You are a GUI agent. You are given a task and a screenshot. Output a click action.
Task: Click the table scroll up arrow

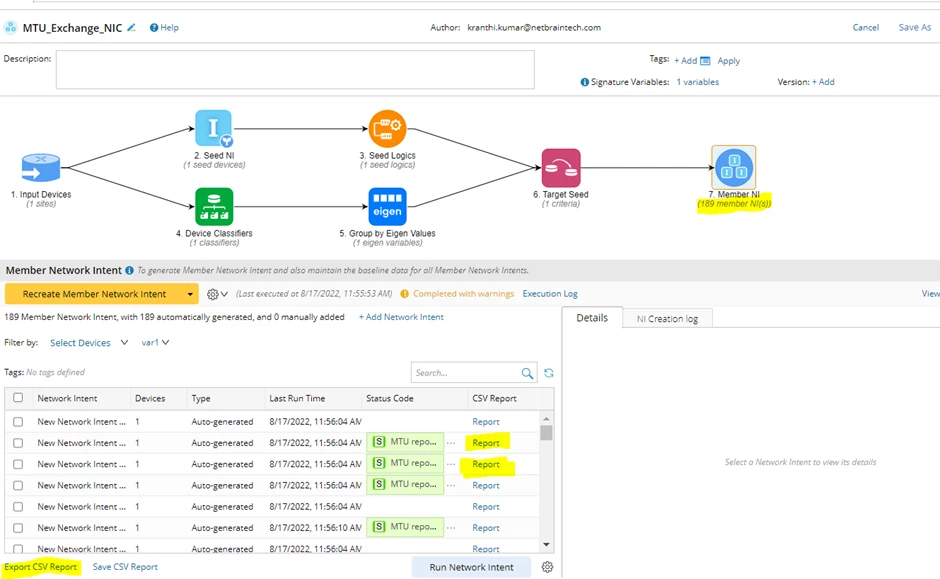point(546,418)
